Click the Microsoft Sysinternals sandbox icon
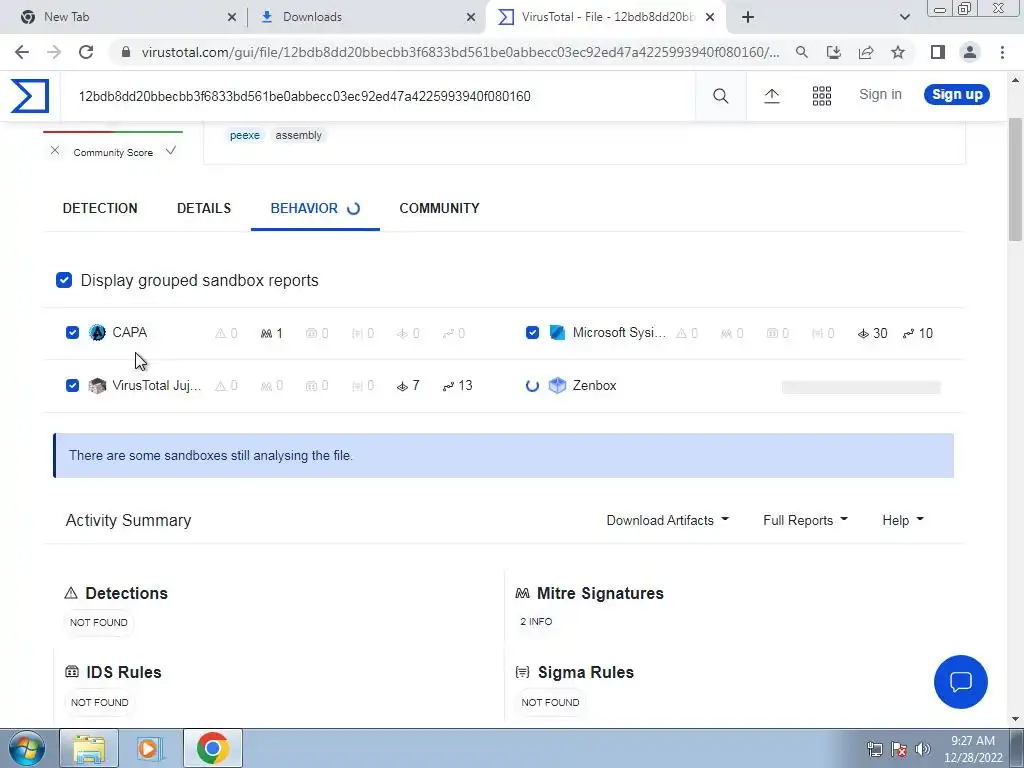The width and height of the screenshot is (1024, 768). 557,332
